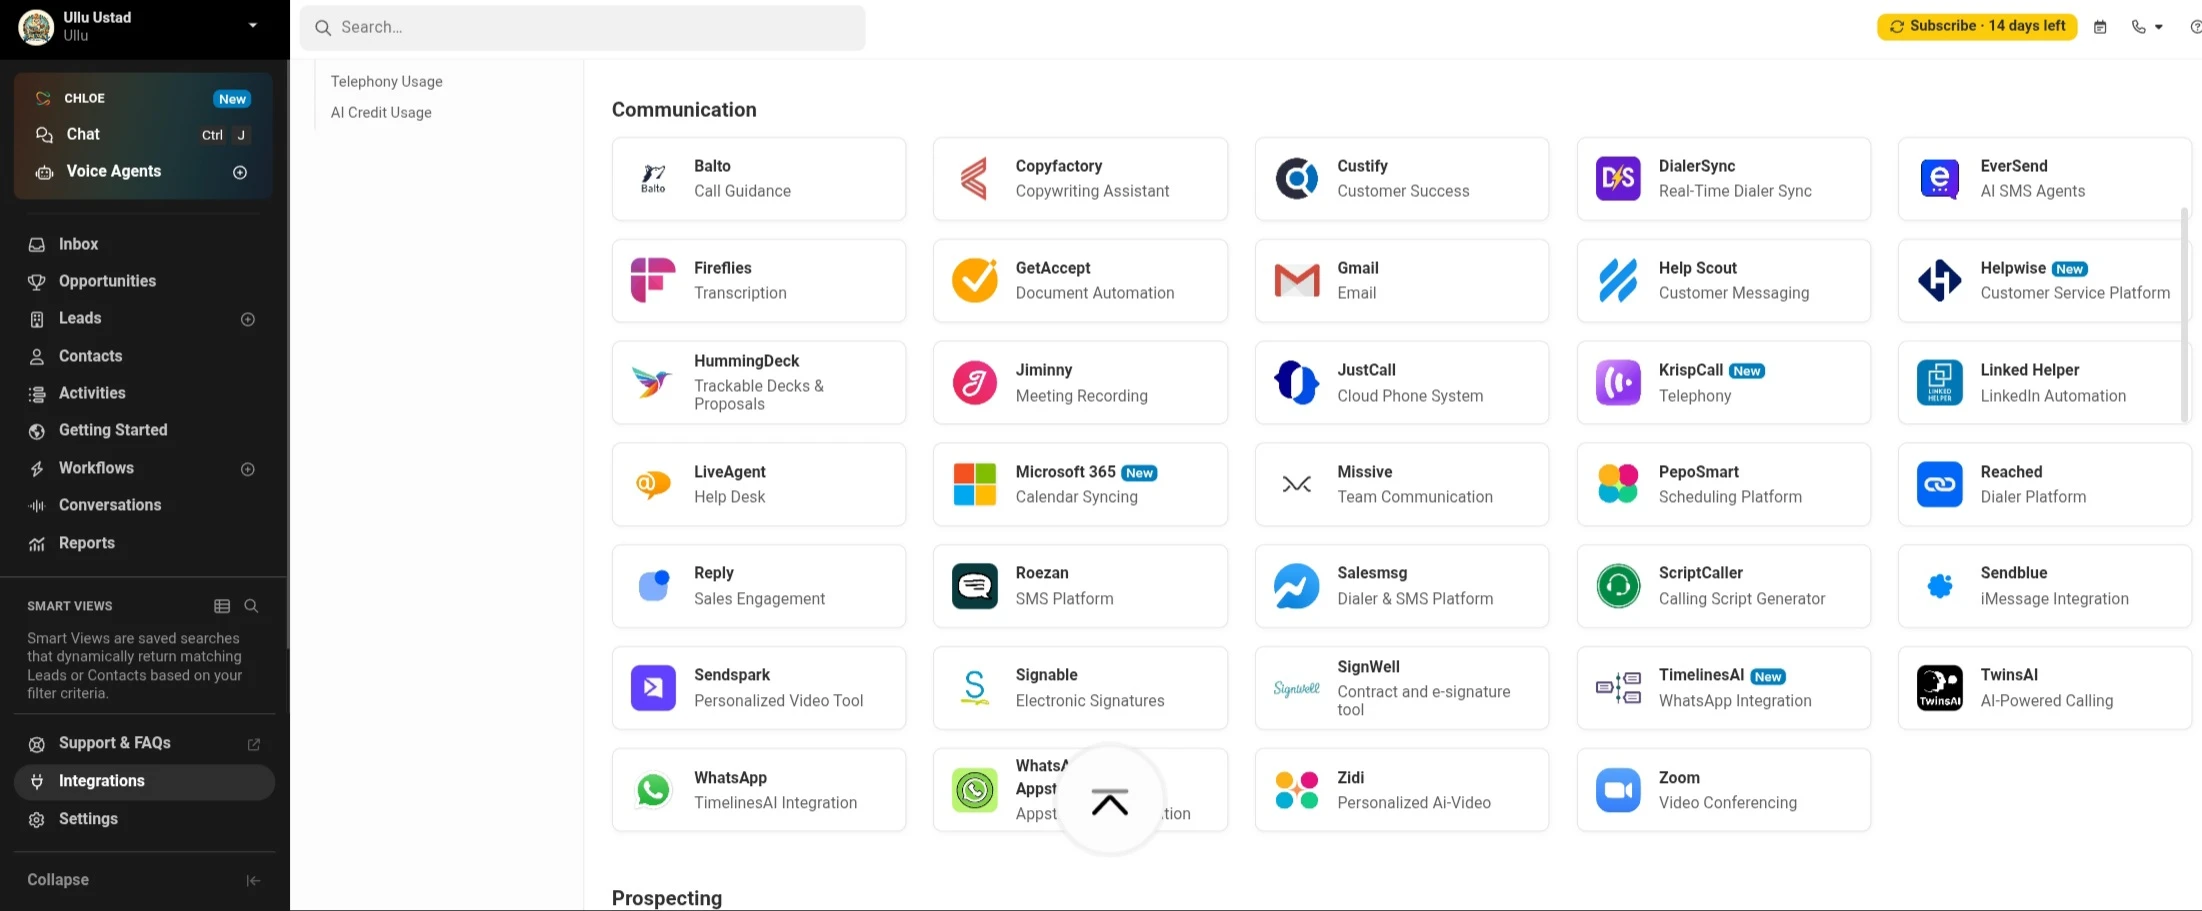Screen dimensions: 2202x911
Task: Open Getting Started in sidebar
Action: click(x=144, y=430)
